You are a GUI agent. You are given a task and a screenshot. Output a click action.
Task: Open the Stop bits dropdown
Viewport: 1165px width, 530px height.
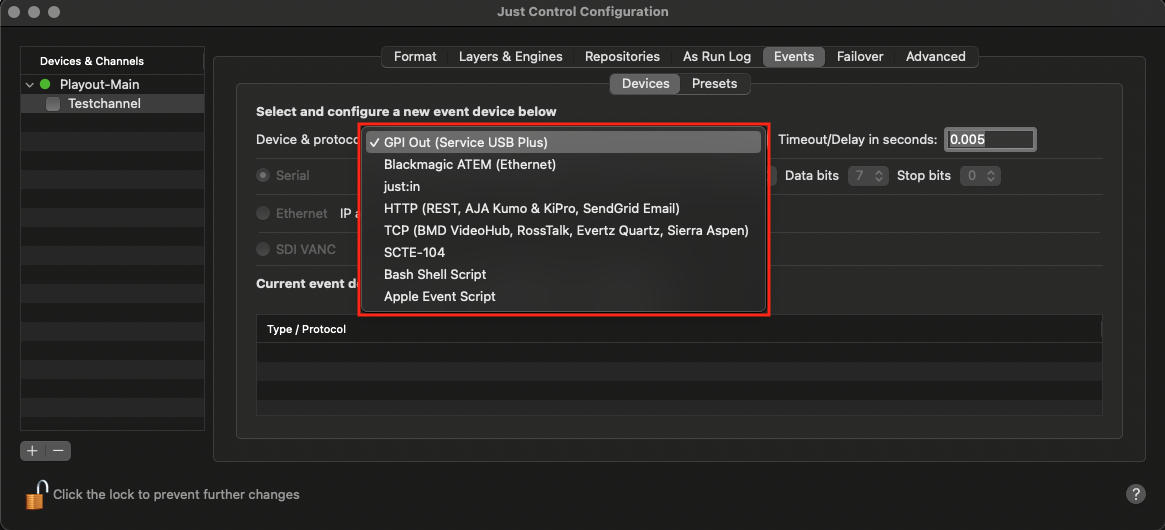tap(980, 176)
